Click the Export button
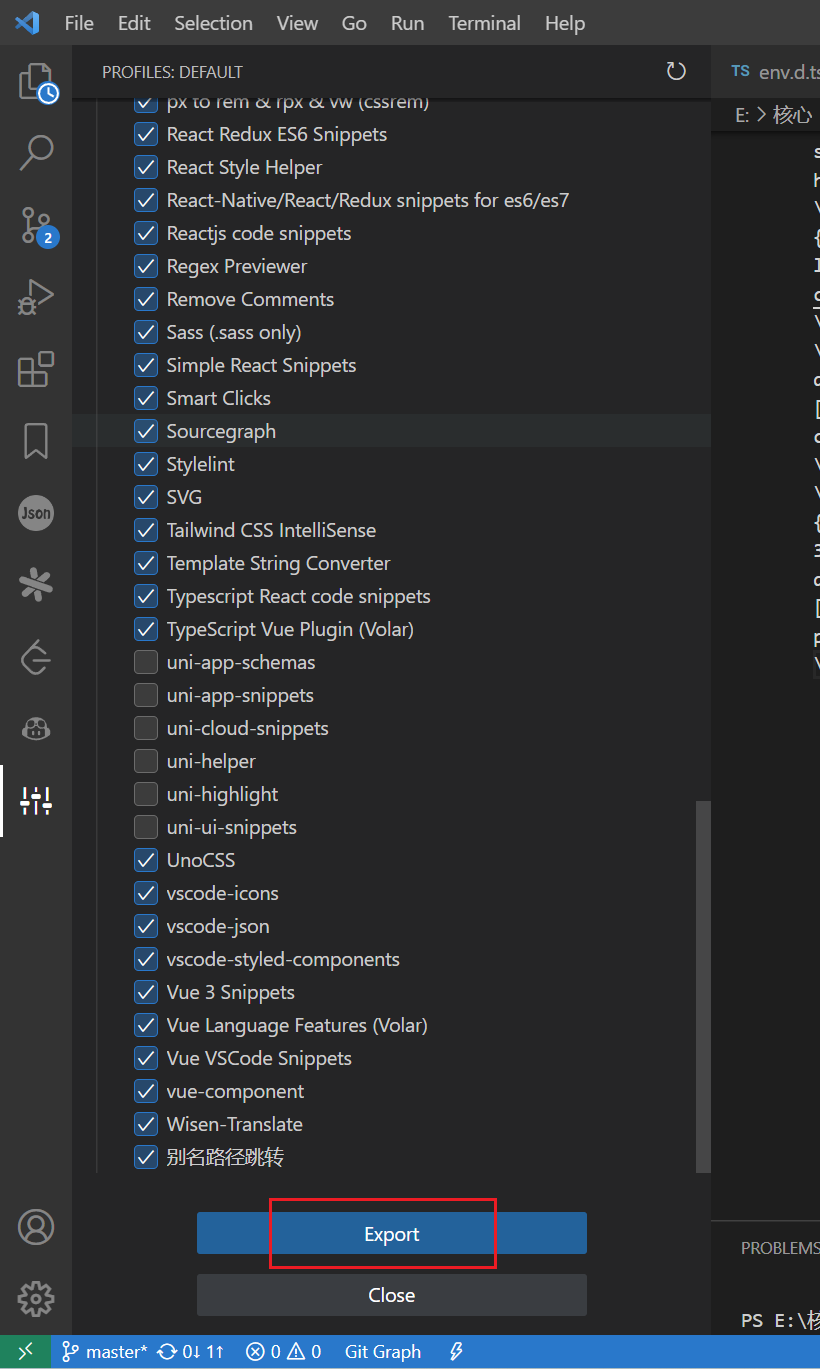The width and height of the screenshot is (820, 1369). (391, 1233)
